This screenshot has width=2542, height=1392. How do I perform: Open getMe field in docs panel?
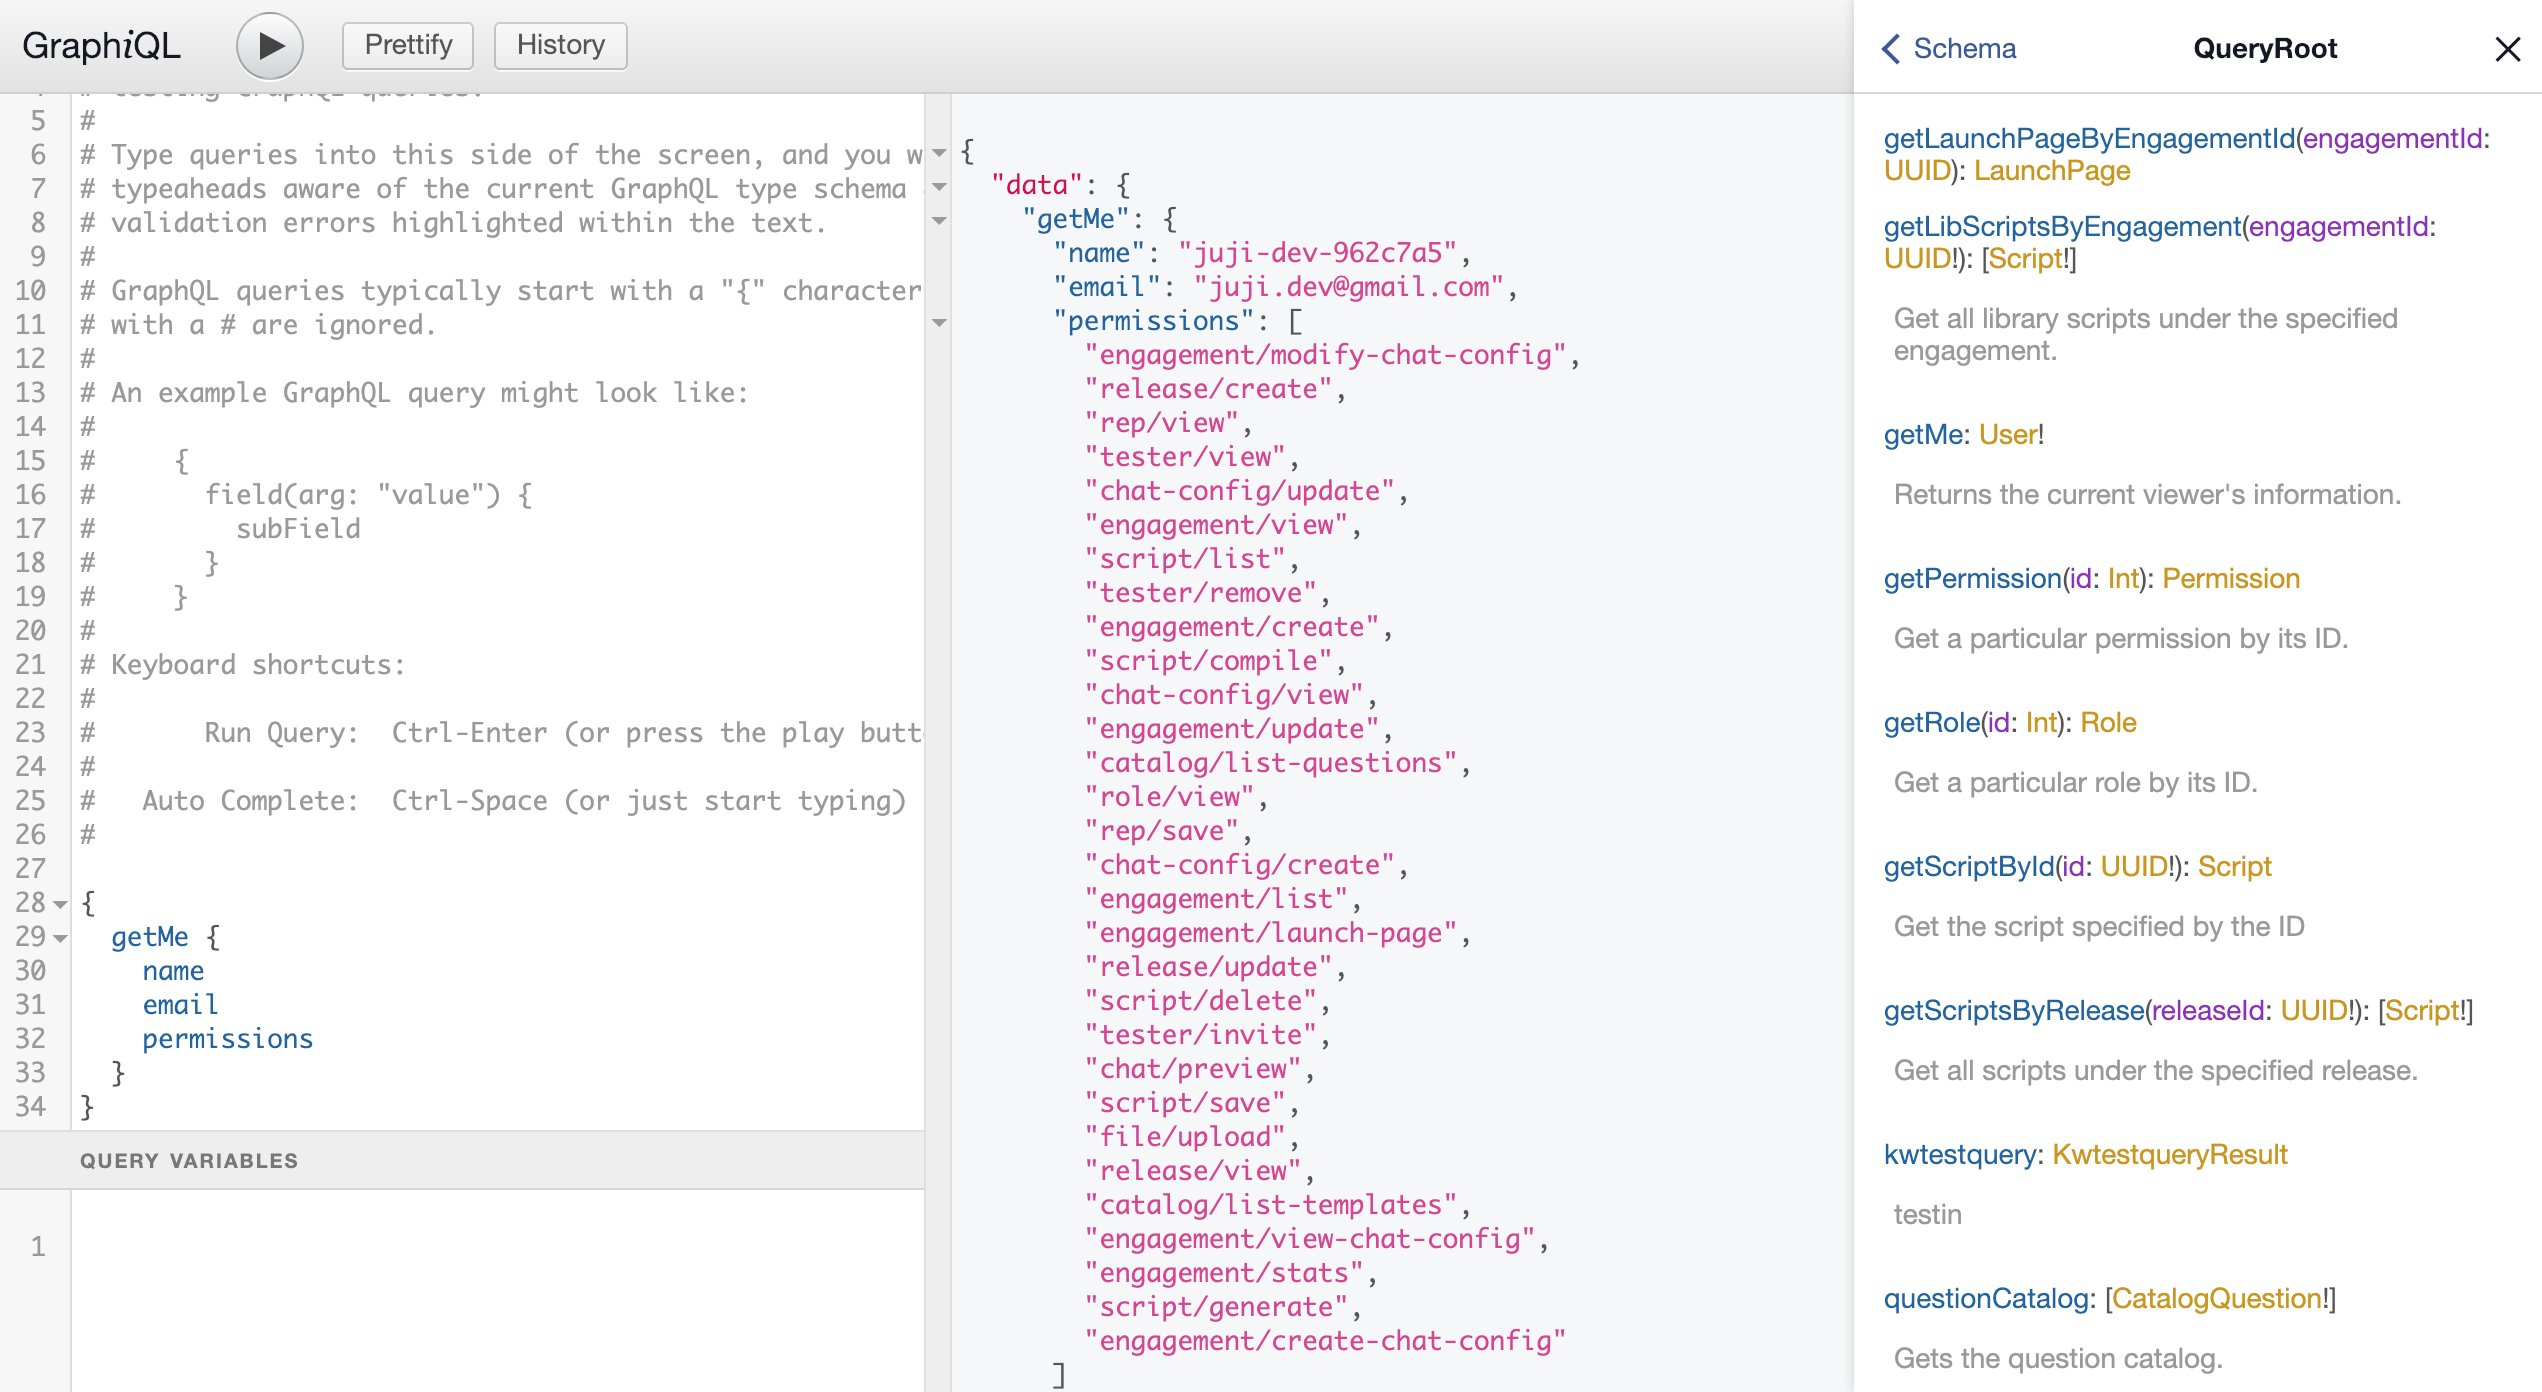(x=1924, y=434)
